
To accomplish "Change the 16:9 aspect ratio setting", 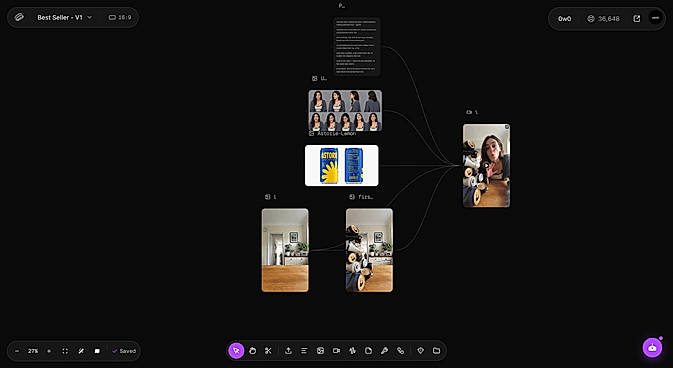I will (120, 18).
